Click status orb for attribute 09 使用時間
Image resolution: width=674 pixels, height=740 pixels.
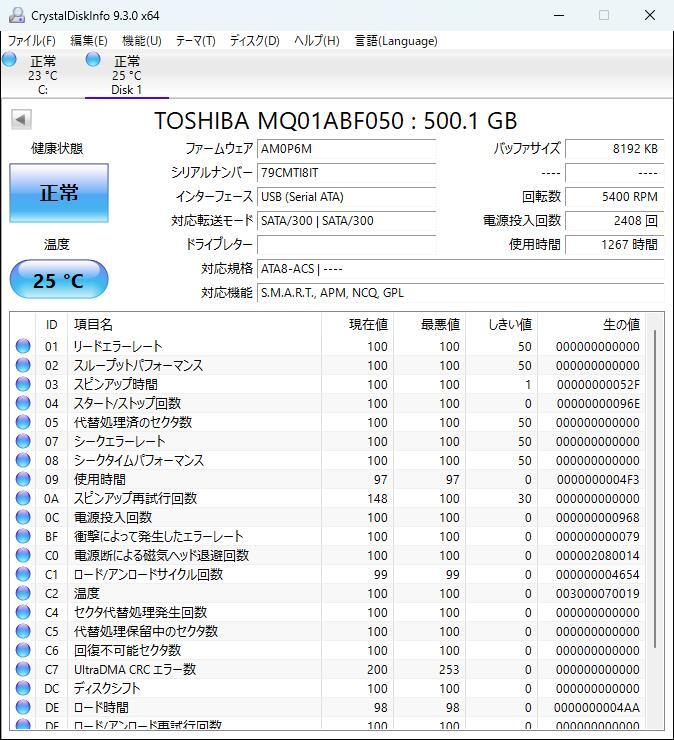tap(23, 479)
